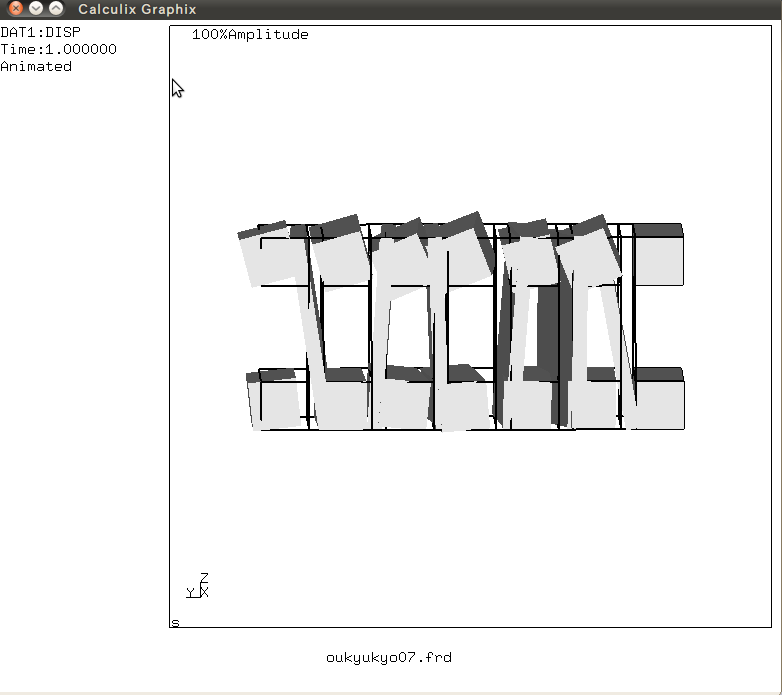Image resolution: width=782 pixels, height=695 pixels.
Task: Minimize the Calculix Graphix window
Action: (x=35, y=8)
